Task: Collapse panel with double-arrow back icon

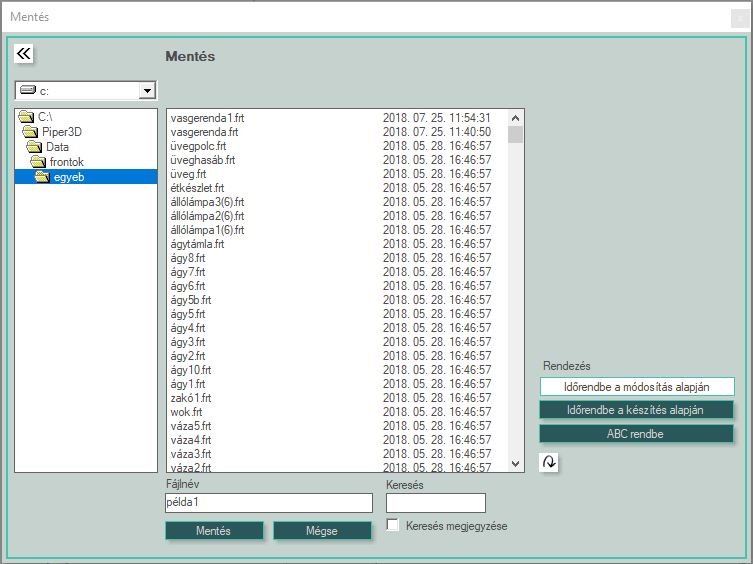Action: pos(25,54)
